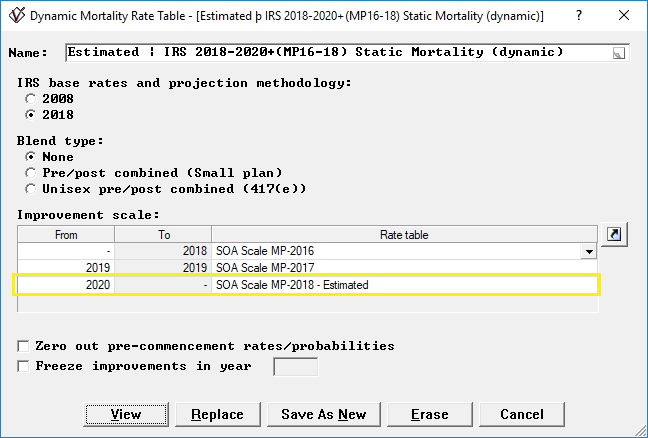Screen dimensions: 648x438
Task: Cancel the dialog
Action: 521,414
